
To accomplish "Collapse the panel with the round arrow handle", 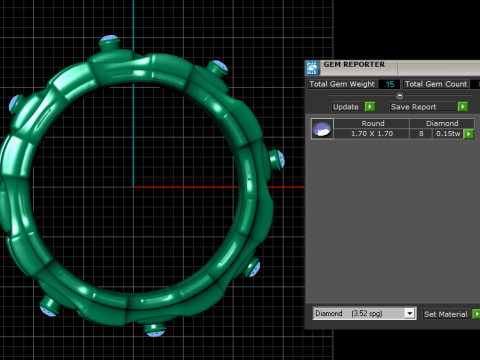I will click(400, 96).
